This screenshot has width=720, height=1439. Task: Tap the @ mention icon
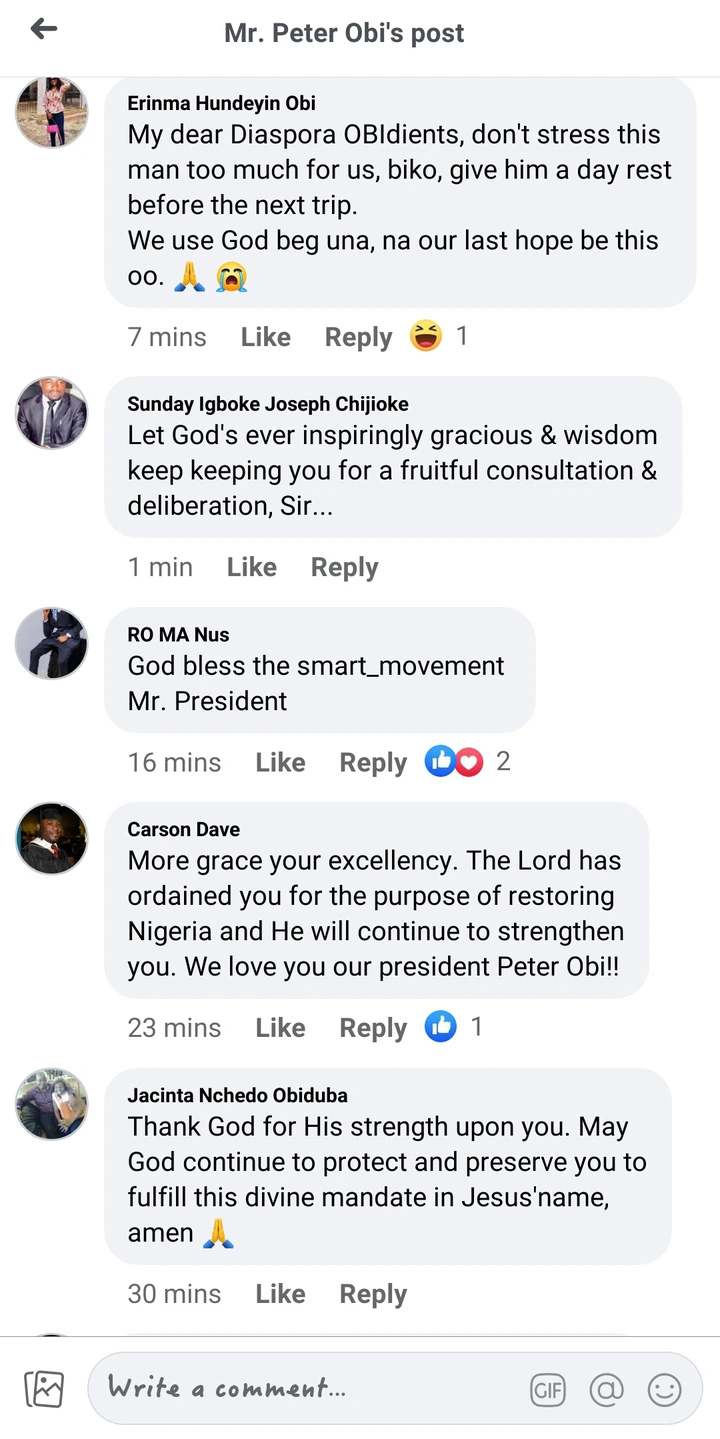pyautogui.click(x=606, y=1389)
